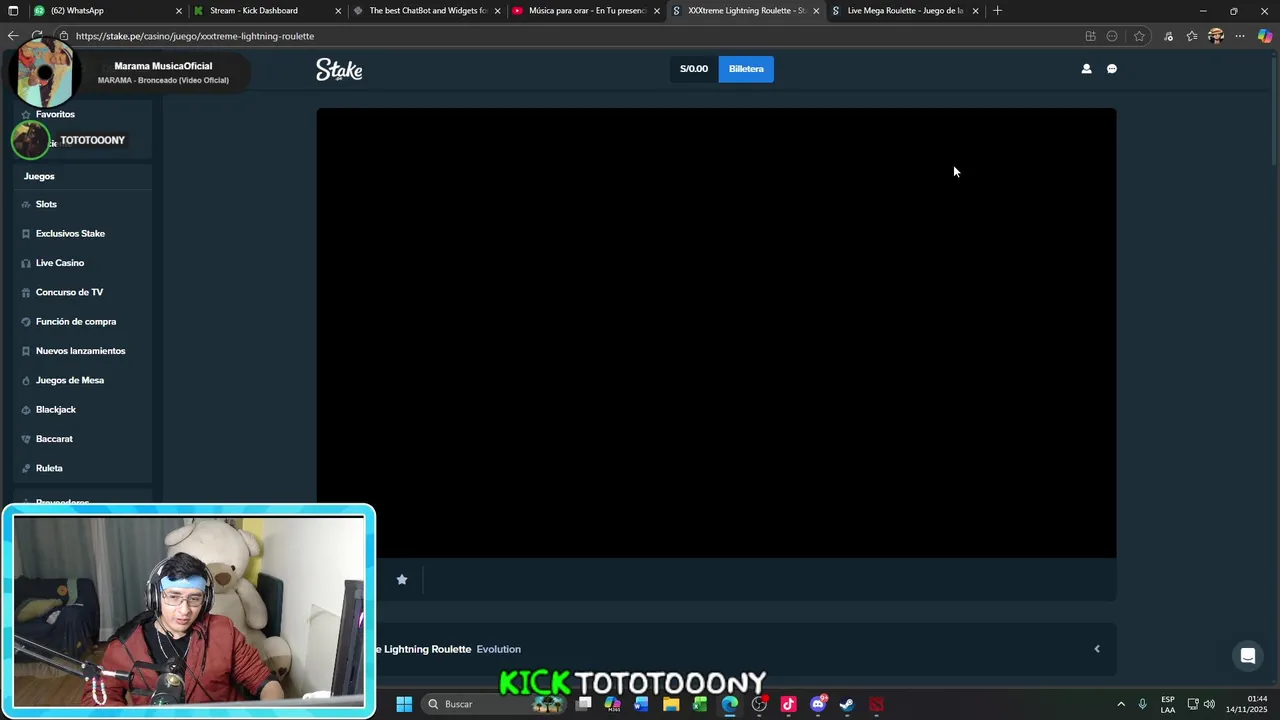
Task: Click the Billetera button
Action: pos(746,69)
